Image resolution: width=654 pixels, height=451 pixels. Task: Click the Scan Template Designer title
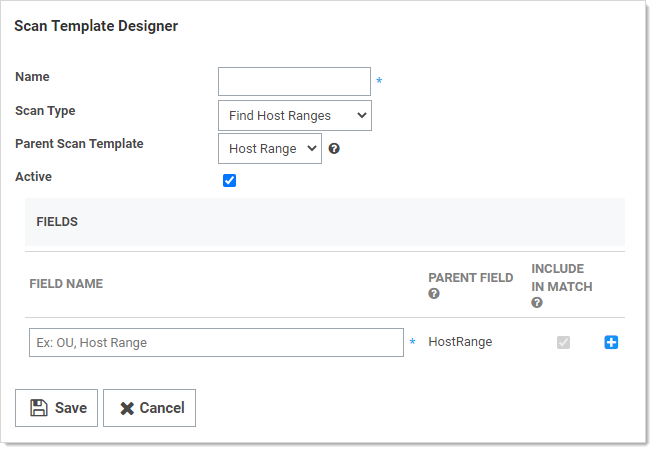pos(96,26)
